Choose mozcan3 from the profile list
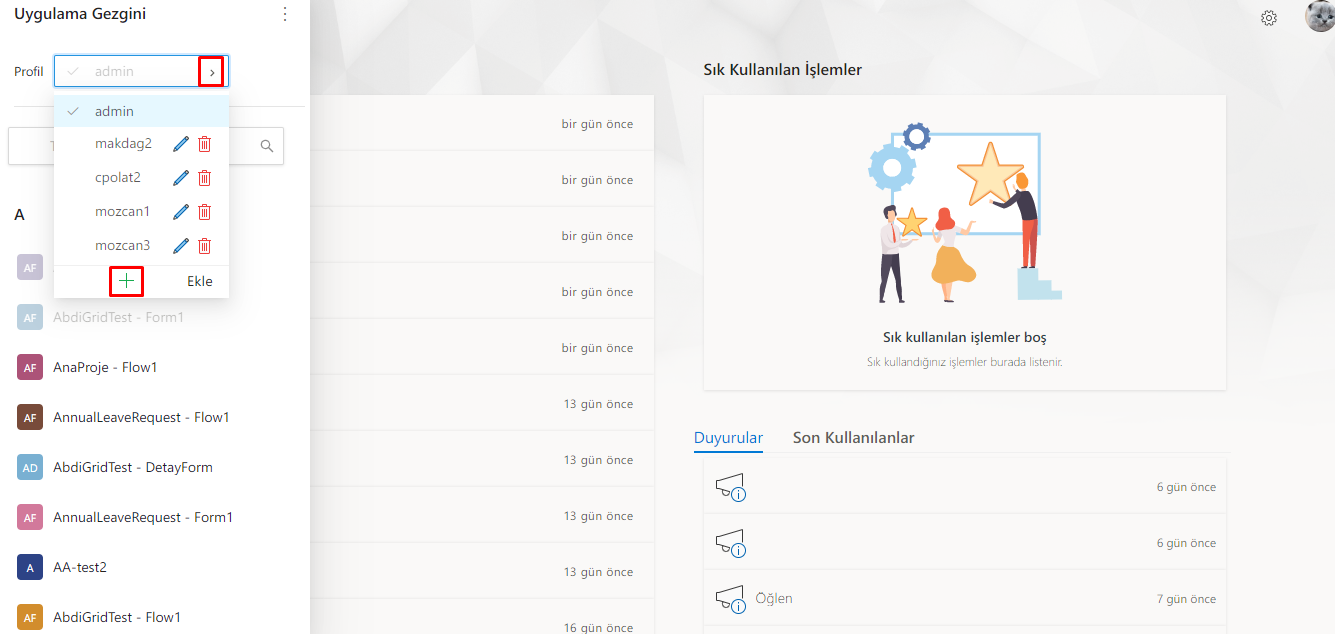 [122, 246]
